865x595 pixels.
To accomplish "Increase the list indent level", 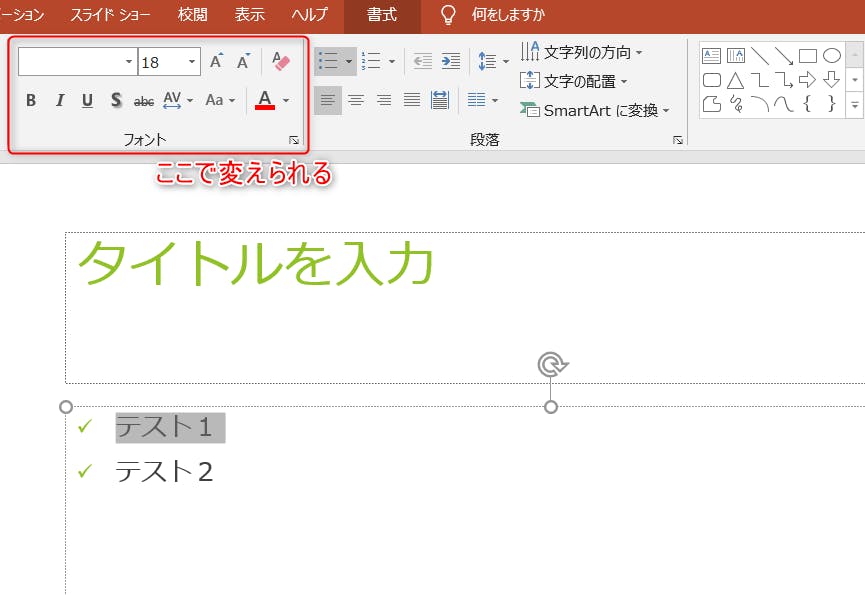I will (x=451, y=62).
